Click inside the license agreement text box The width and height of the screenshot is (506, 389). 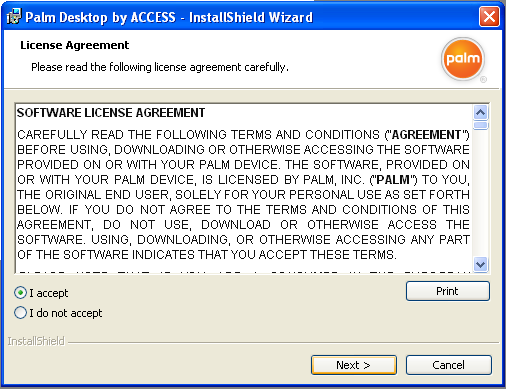pyautogui.click(x=244, y=189)
